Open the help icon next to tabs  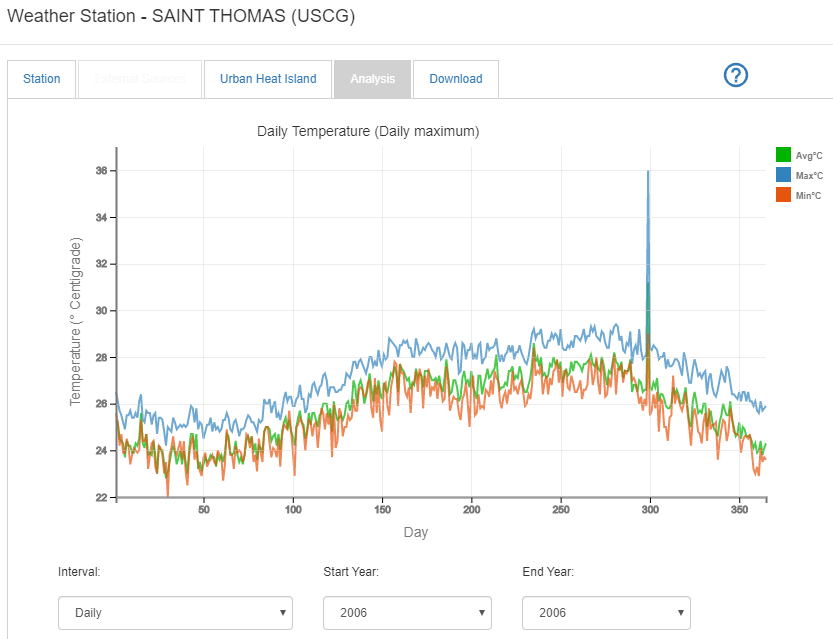735,75
